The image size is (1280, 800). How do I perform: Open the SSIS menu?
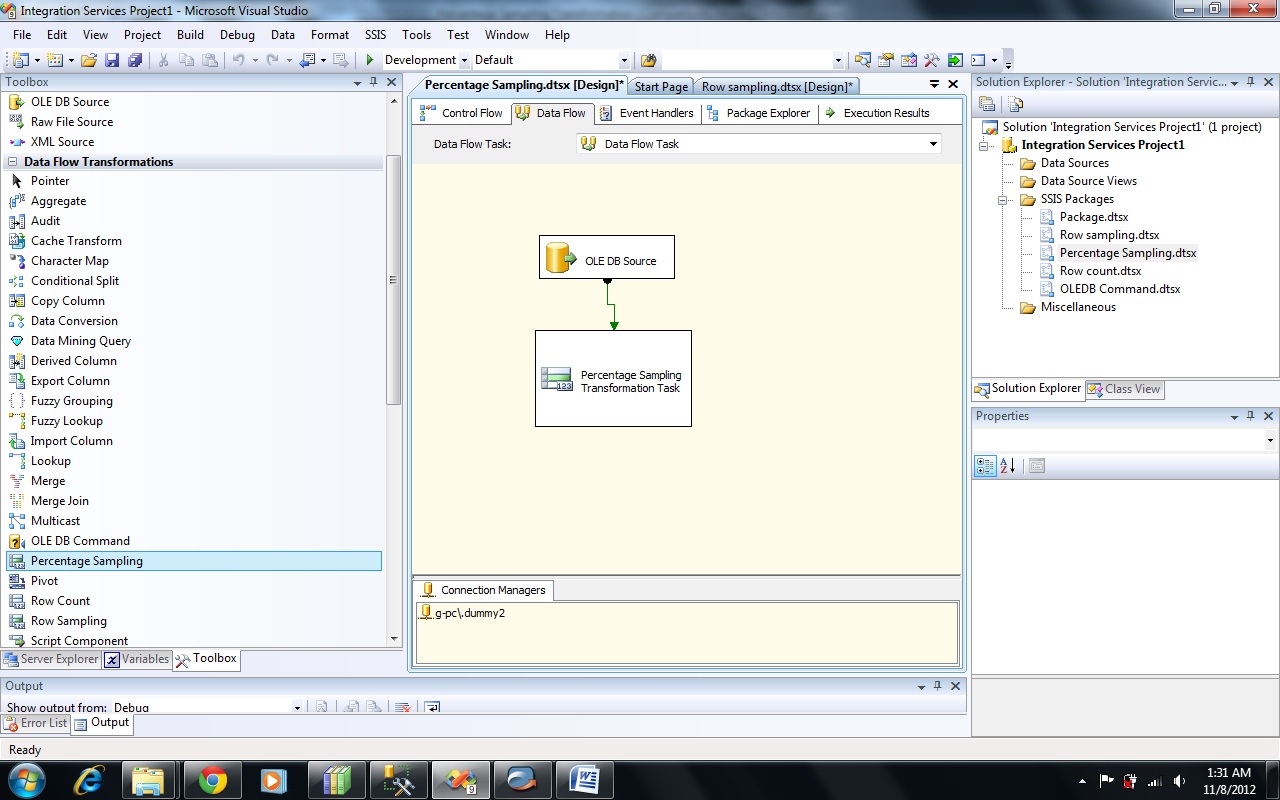point(375,34)
